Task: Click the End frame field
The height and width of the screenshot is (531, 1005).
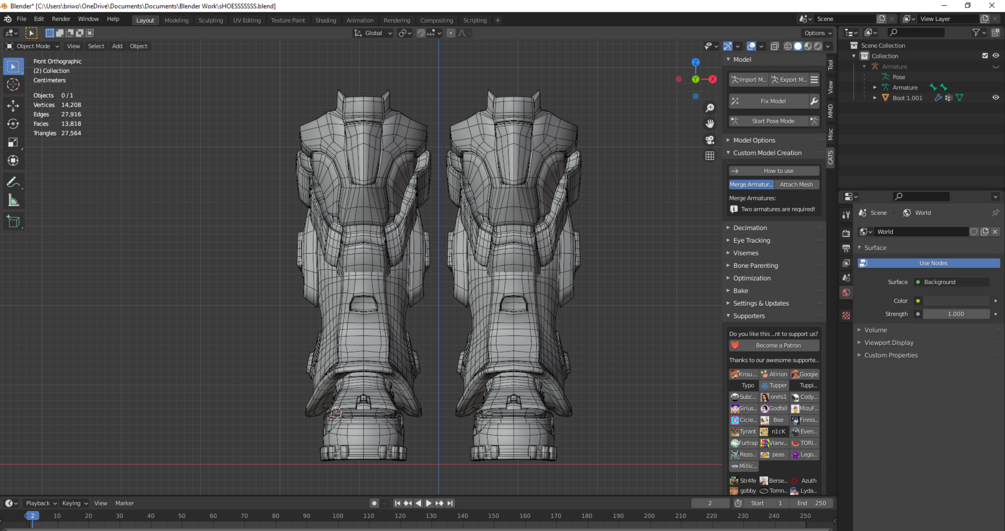Action: (x=814, y=503)
